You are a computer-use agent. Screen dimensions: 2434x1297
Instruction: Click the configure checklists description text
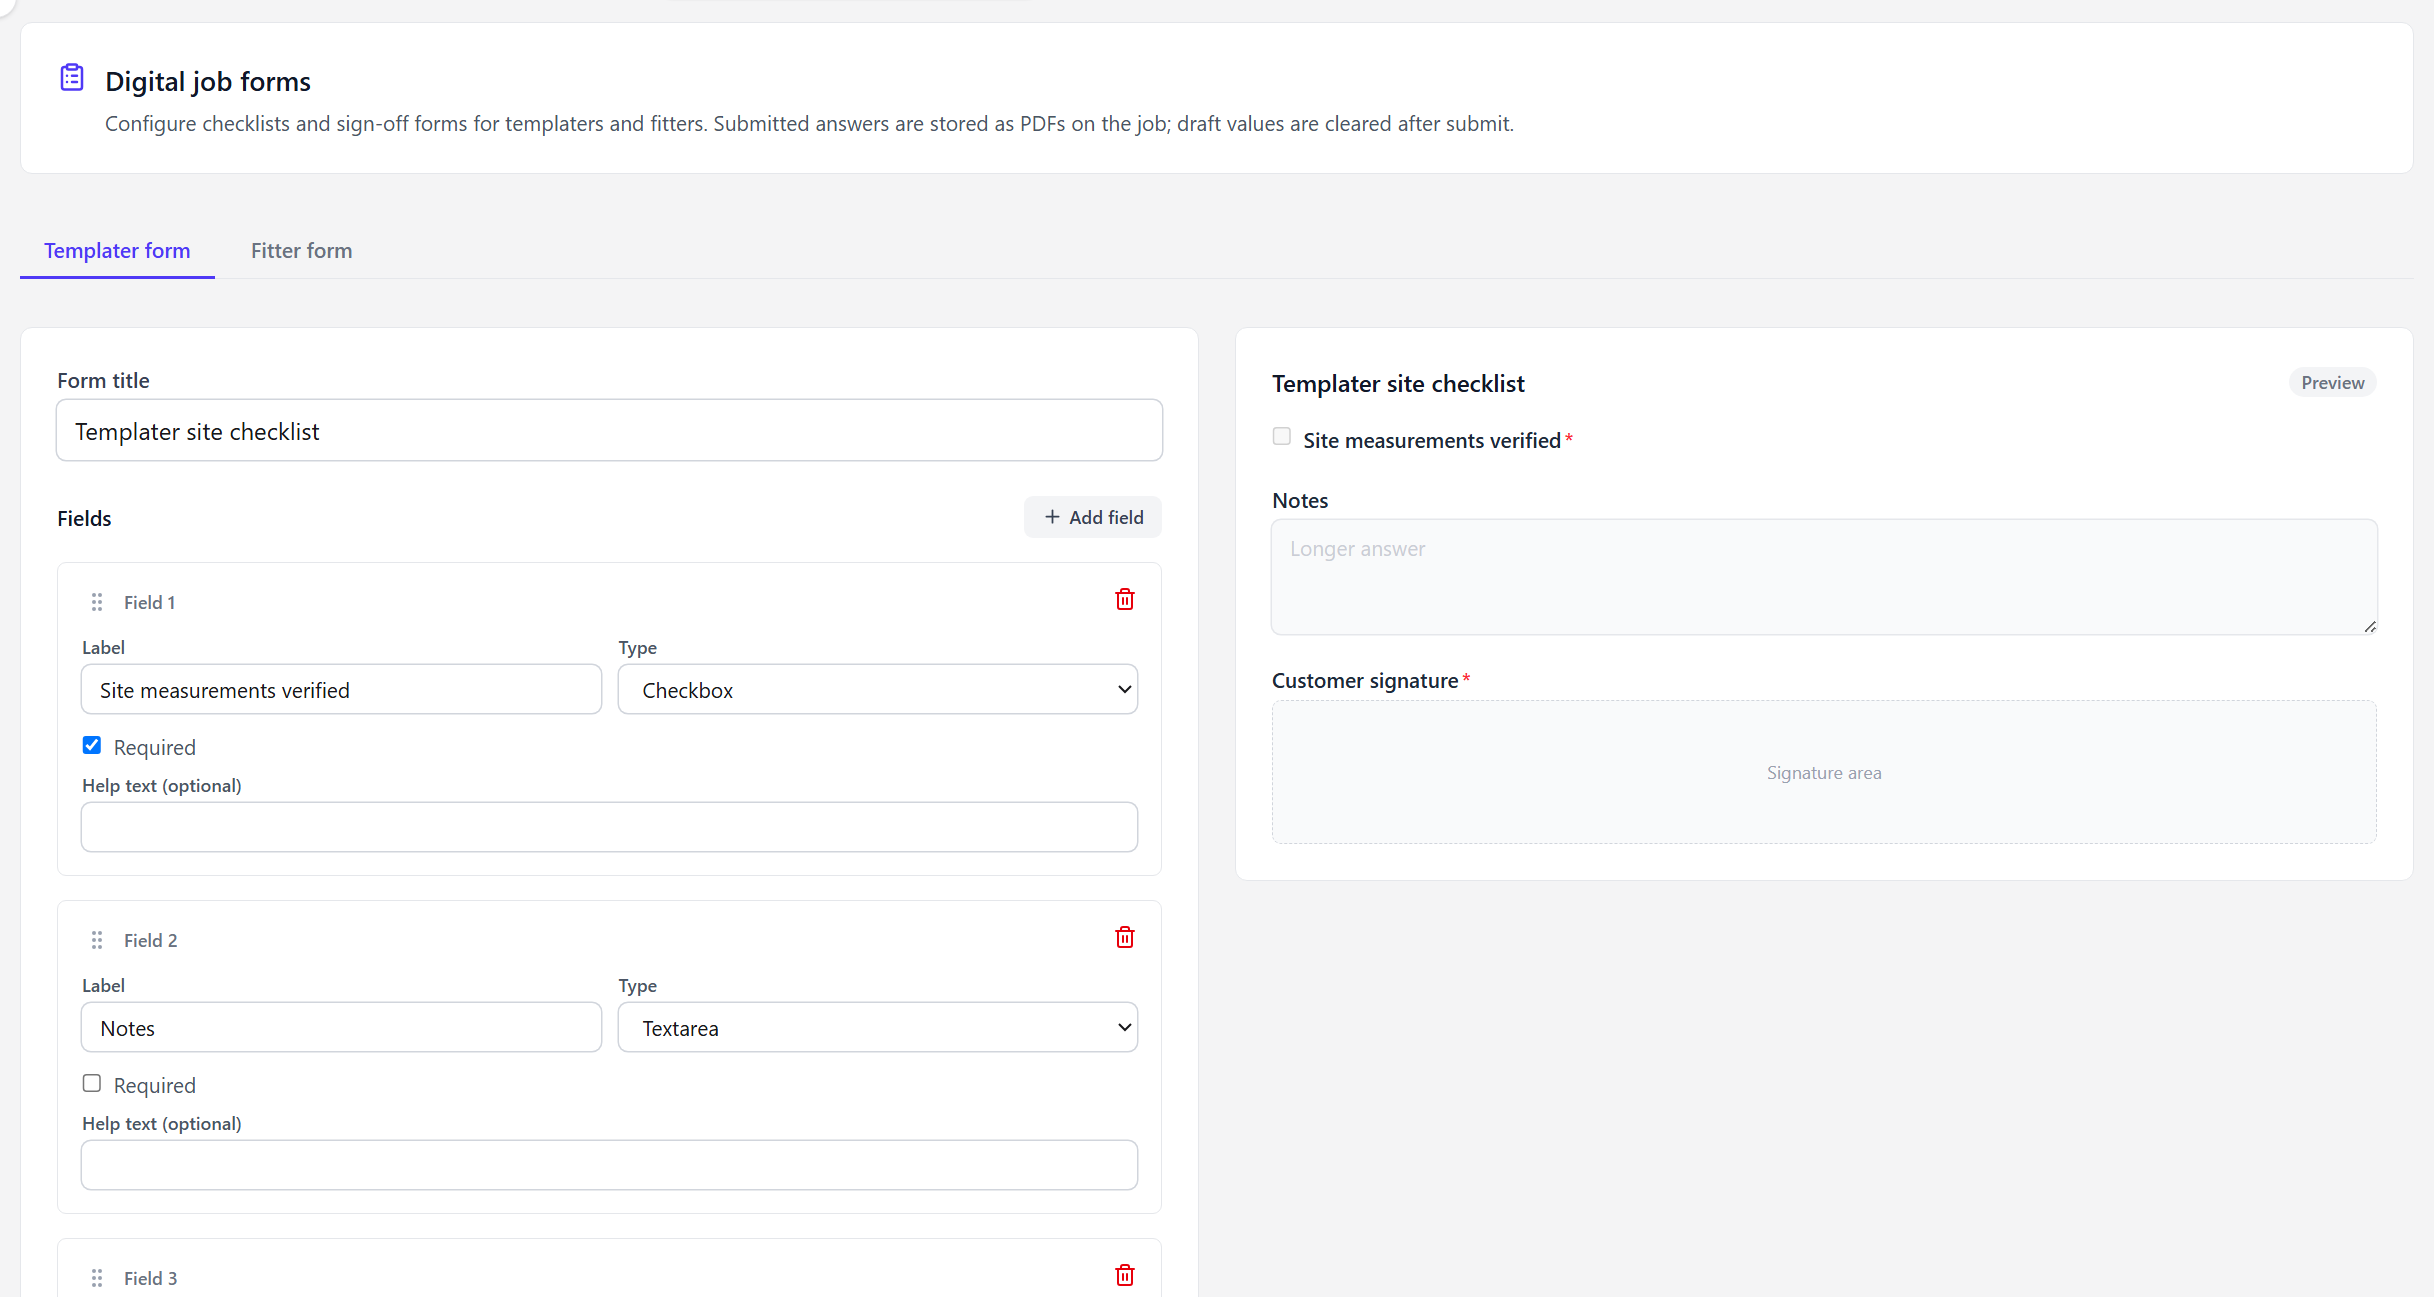coord(809,124)
